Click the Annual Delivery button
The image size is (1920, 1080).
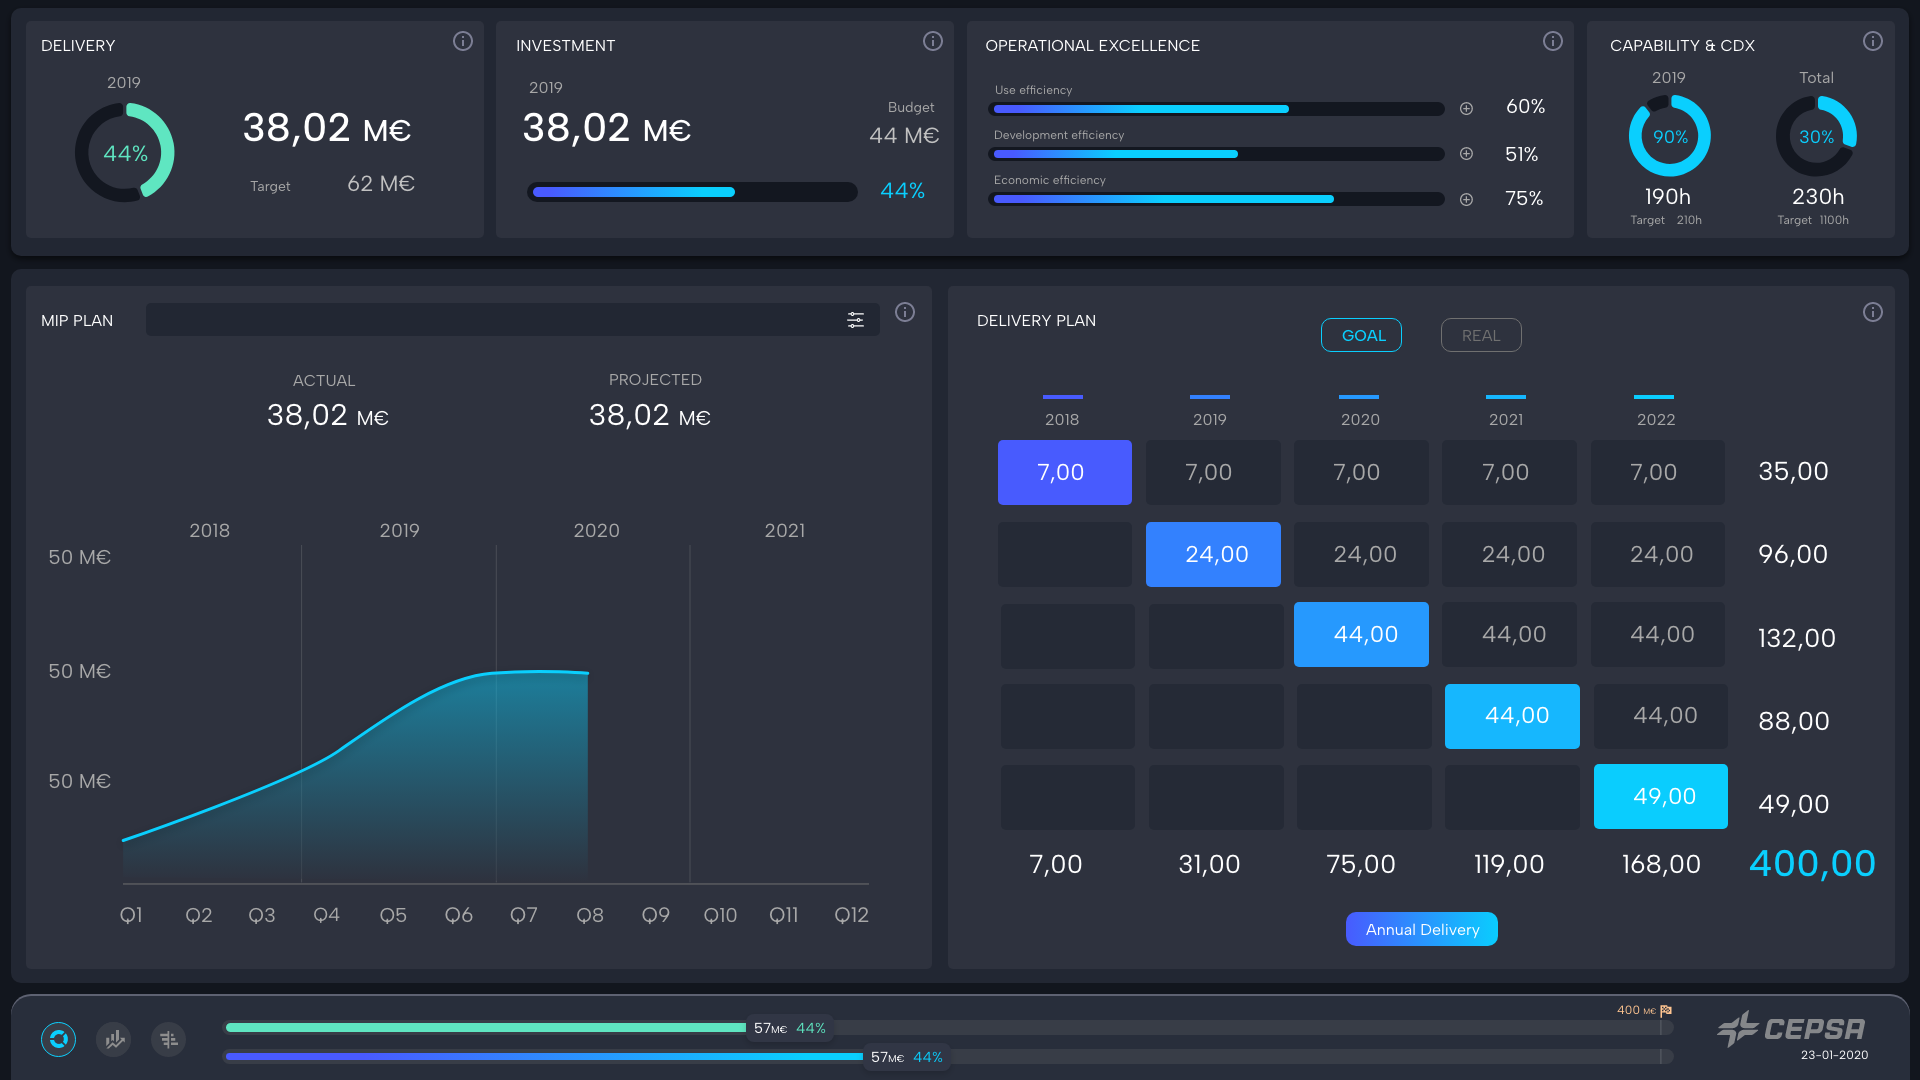point(1421,929)
